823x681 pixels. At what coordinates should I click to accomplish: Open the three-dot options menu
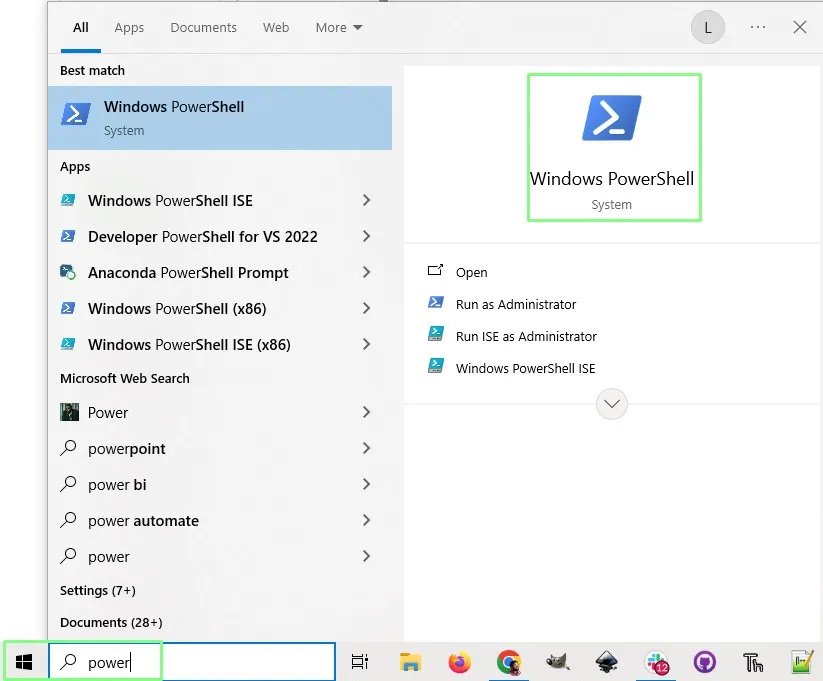tap(757, 27)
